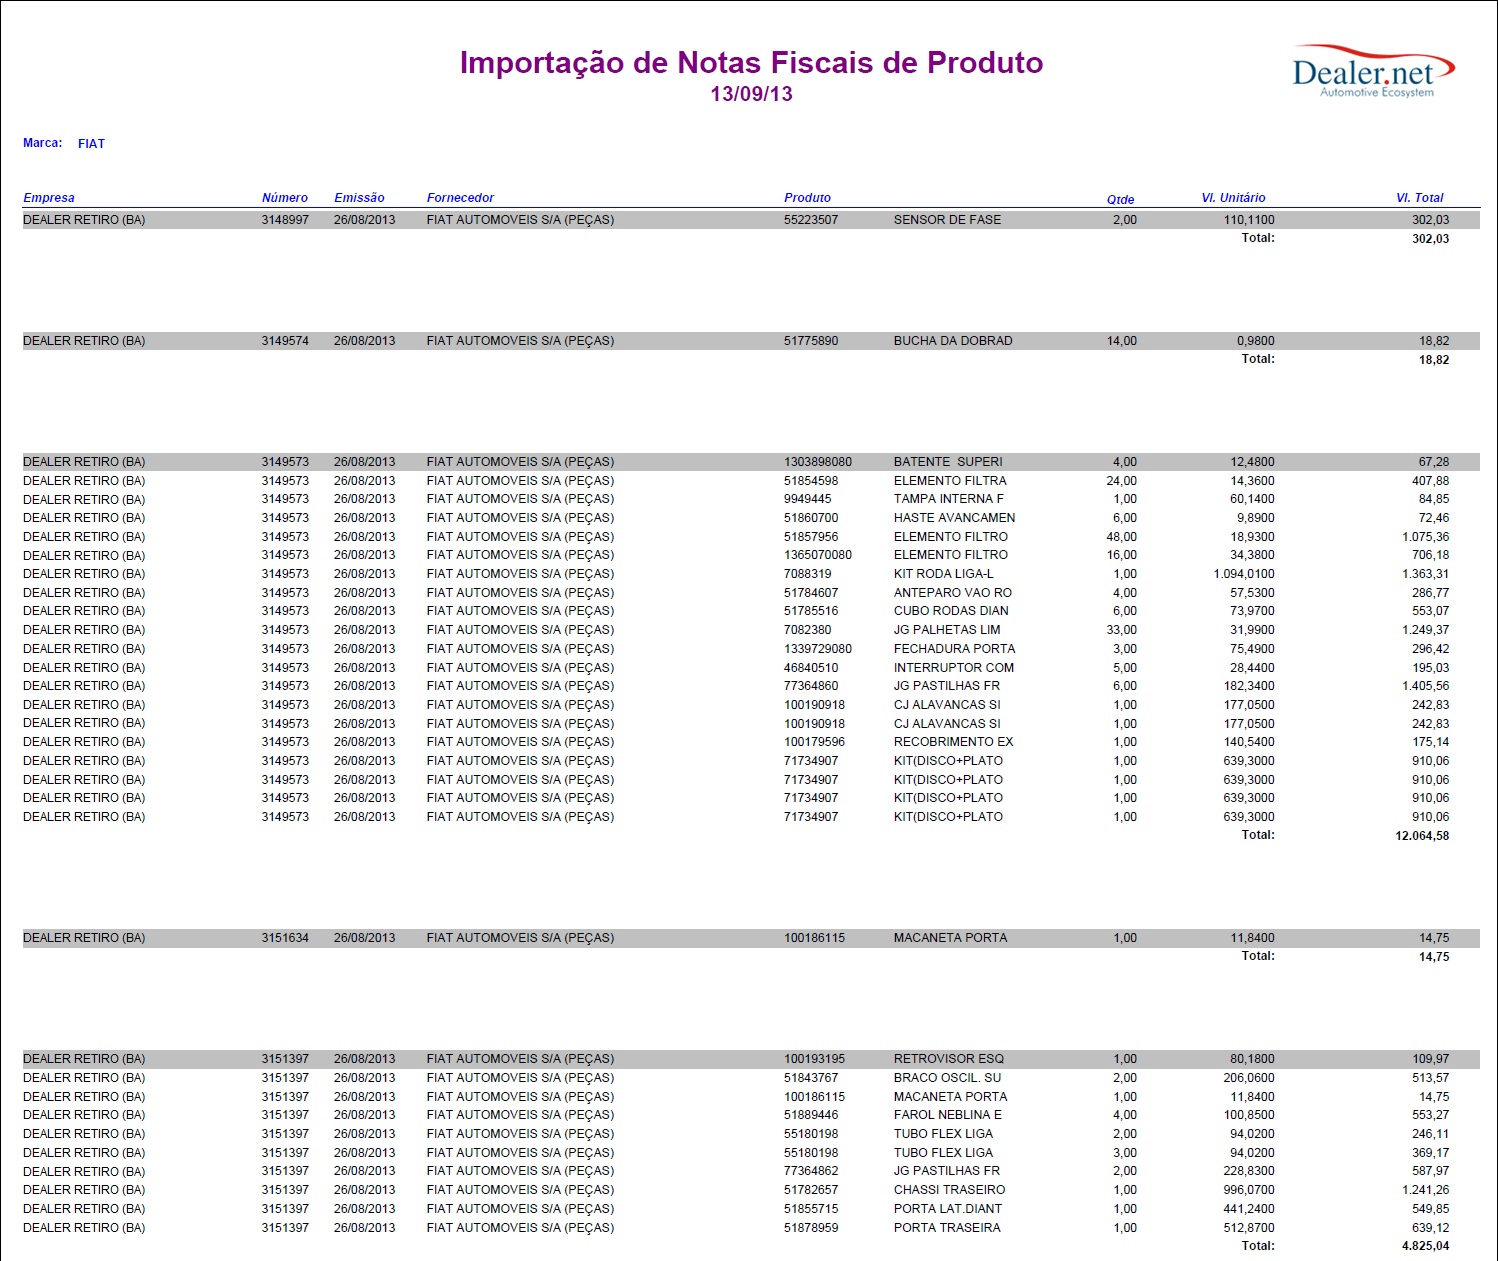Screen dimensions: 1498x1261
Task: Click product name INTERRUPTOR COM
Action: click(x=954, y=668)
